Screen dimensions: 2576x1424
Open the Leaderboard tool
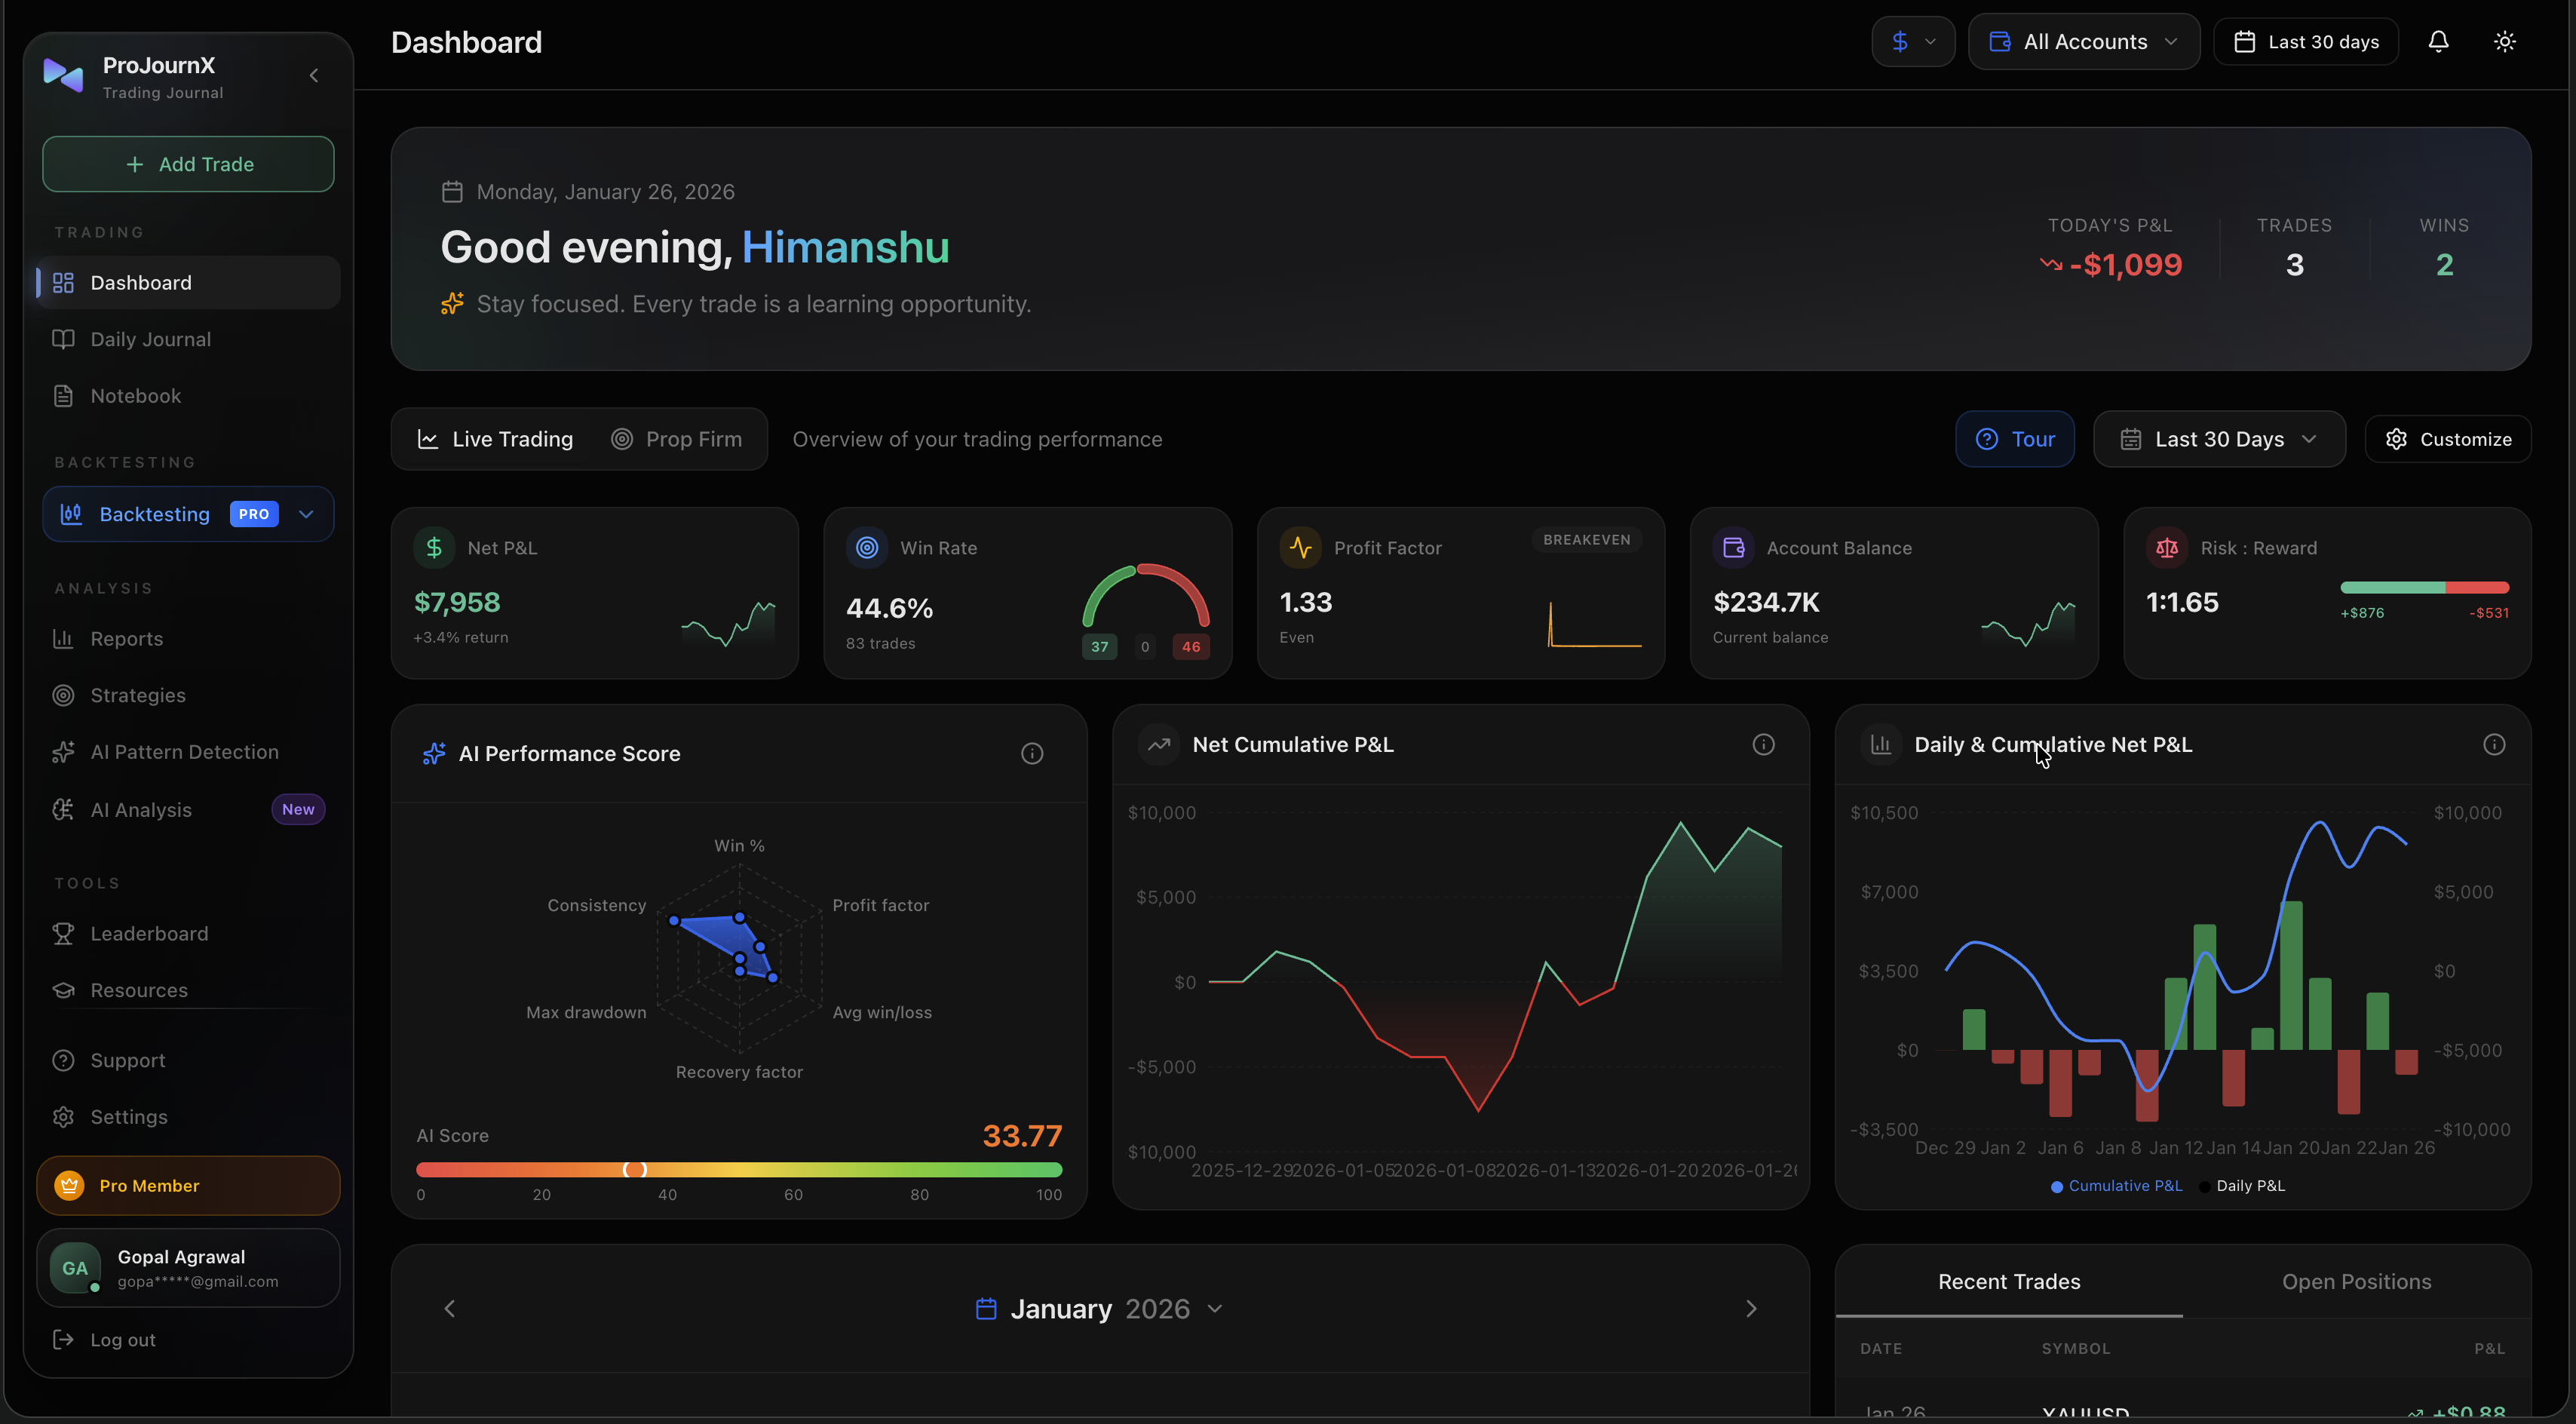pos(148,933)
